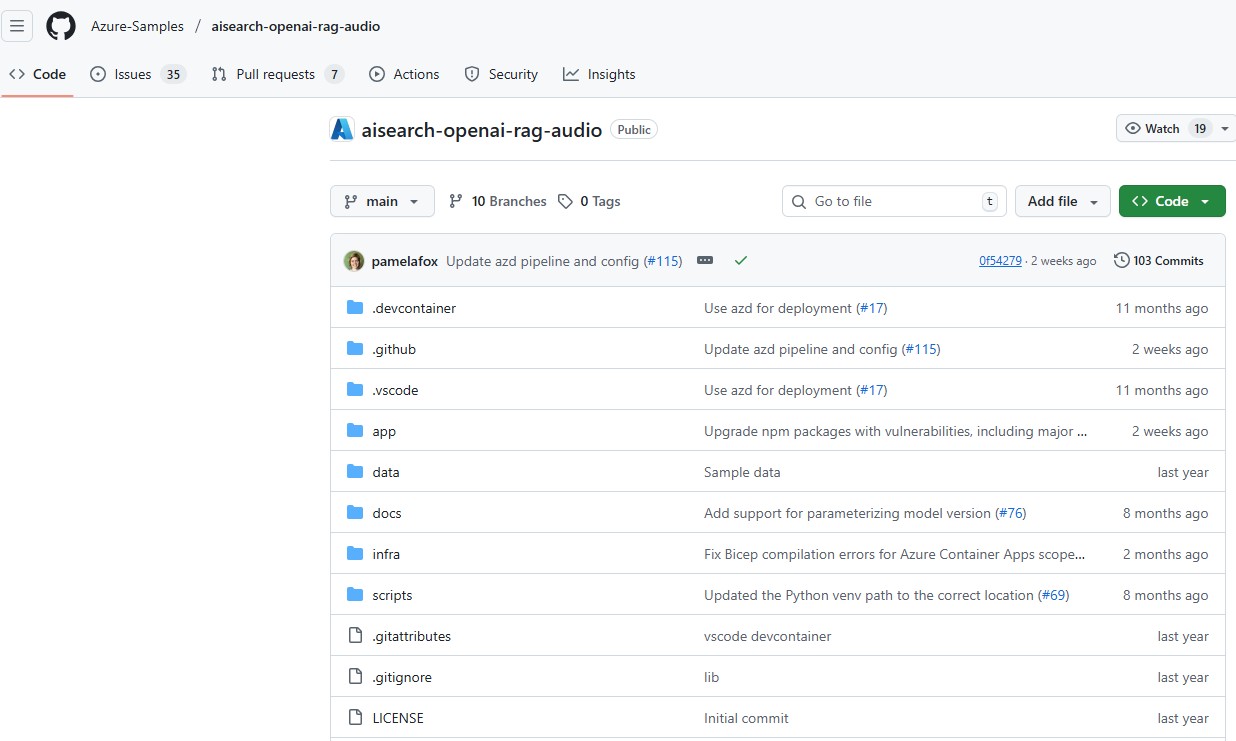Open the main branch dropdown
Viewport: 1236px width, 741px height.
[382, 201]
